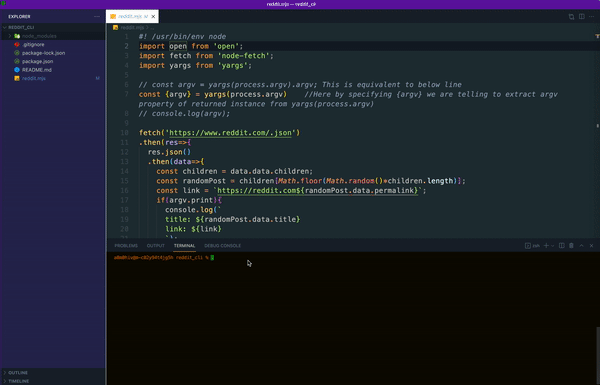Click 'const children' on line 14

(x=187, y=171)
